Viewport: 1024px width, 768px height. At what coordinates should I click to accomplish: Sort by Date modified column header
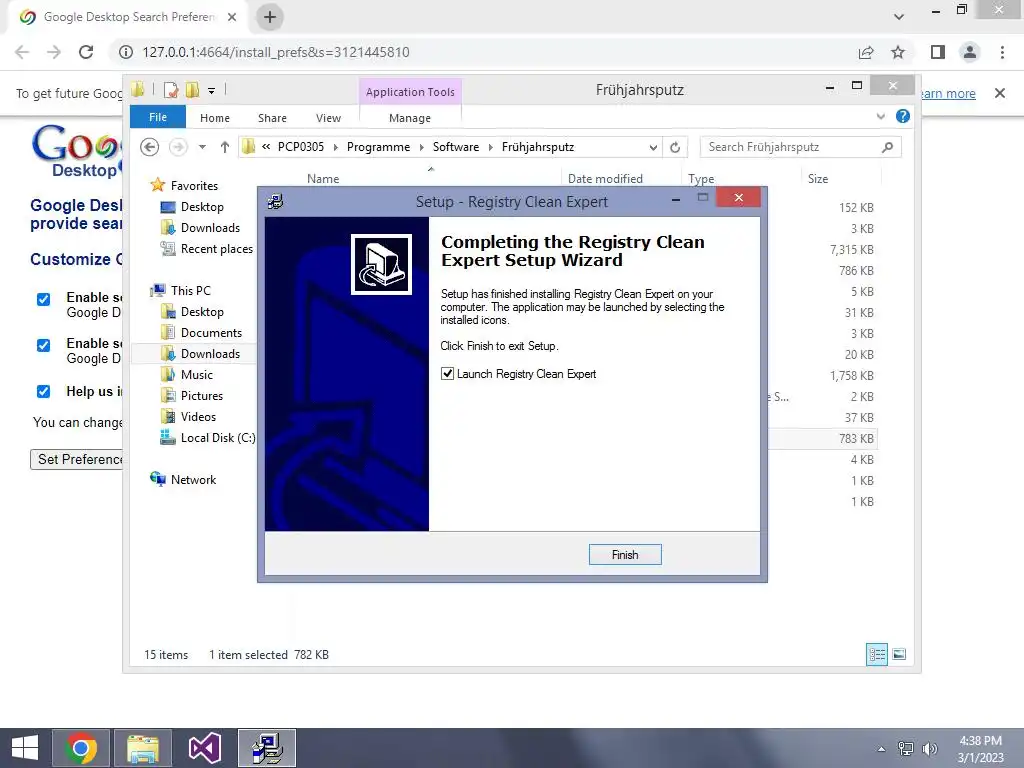tap(605, 178)
